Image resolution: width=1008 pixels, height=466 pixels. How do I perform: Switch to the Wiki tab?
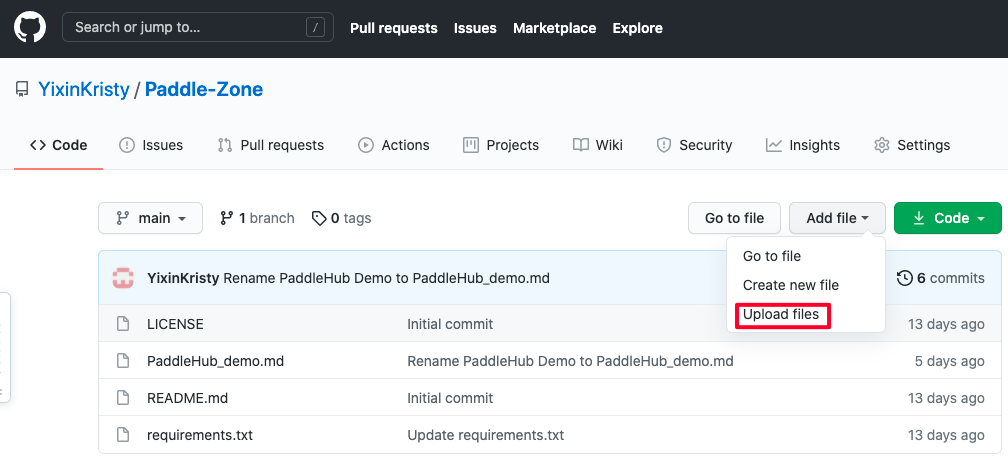coord(598,145)
